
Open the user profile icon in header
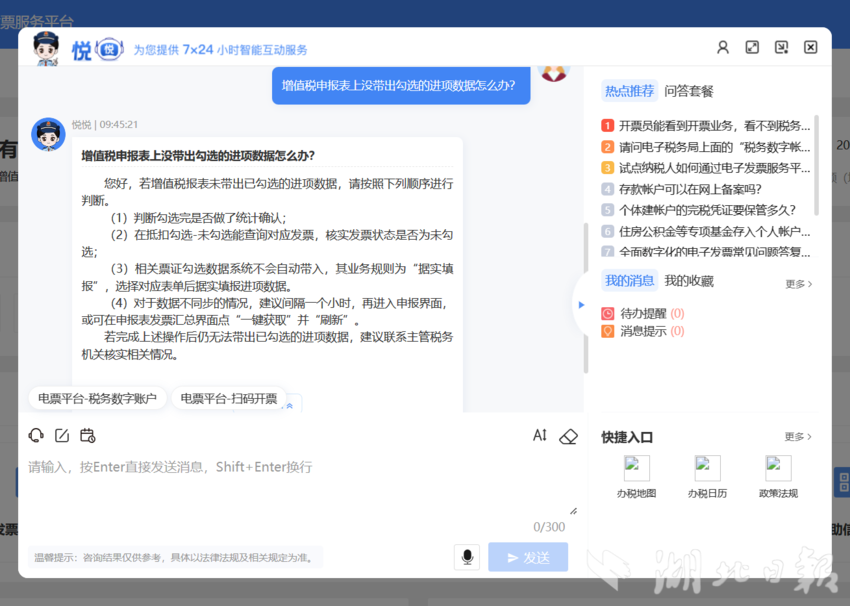coord(723,48)
